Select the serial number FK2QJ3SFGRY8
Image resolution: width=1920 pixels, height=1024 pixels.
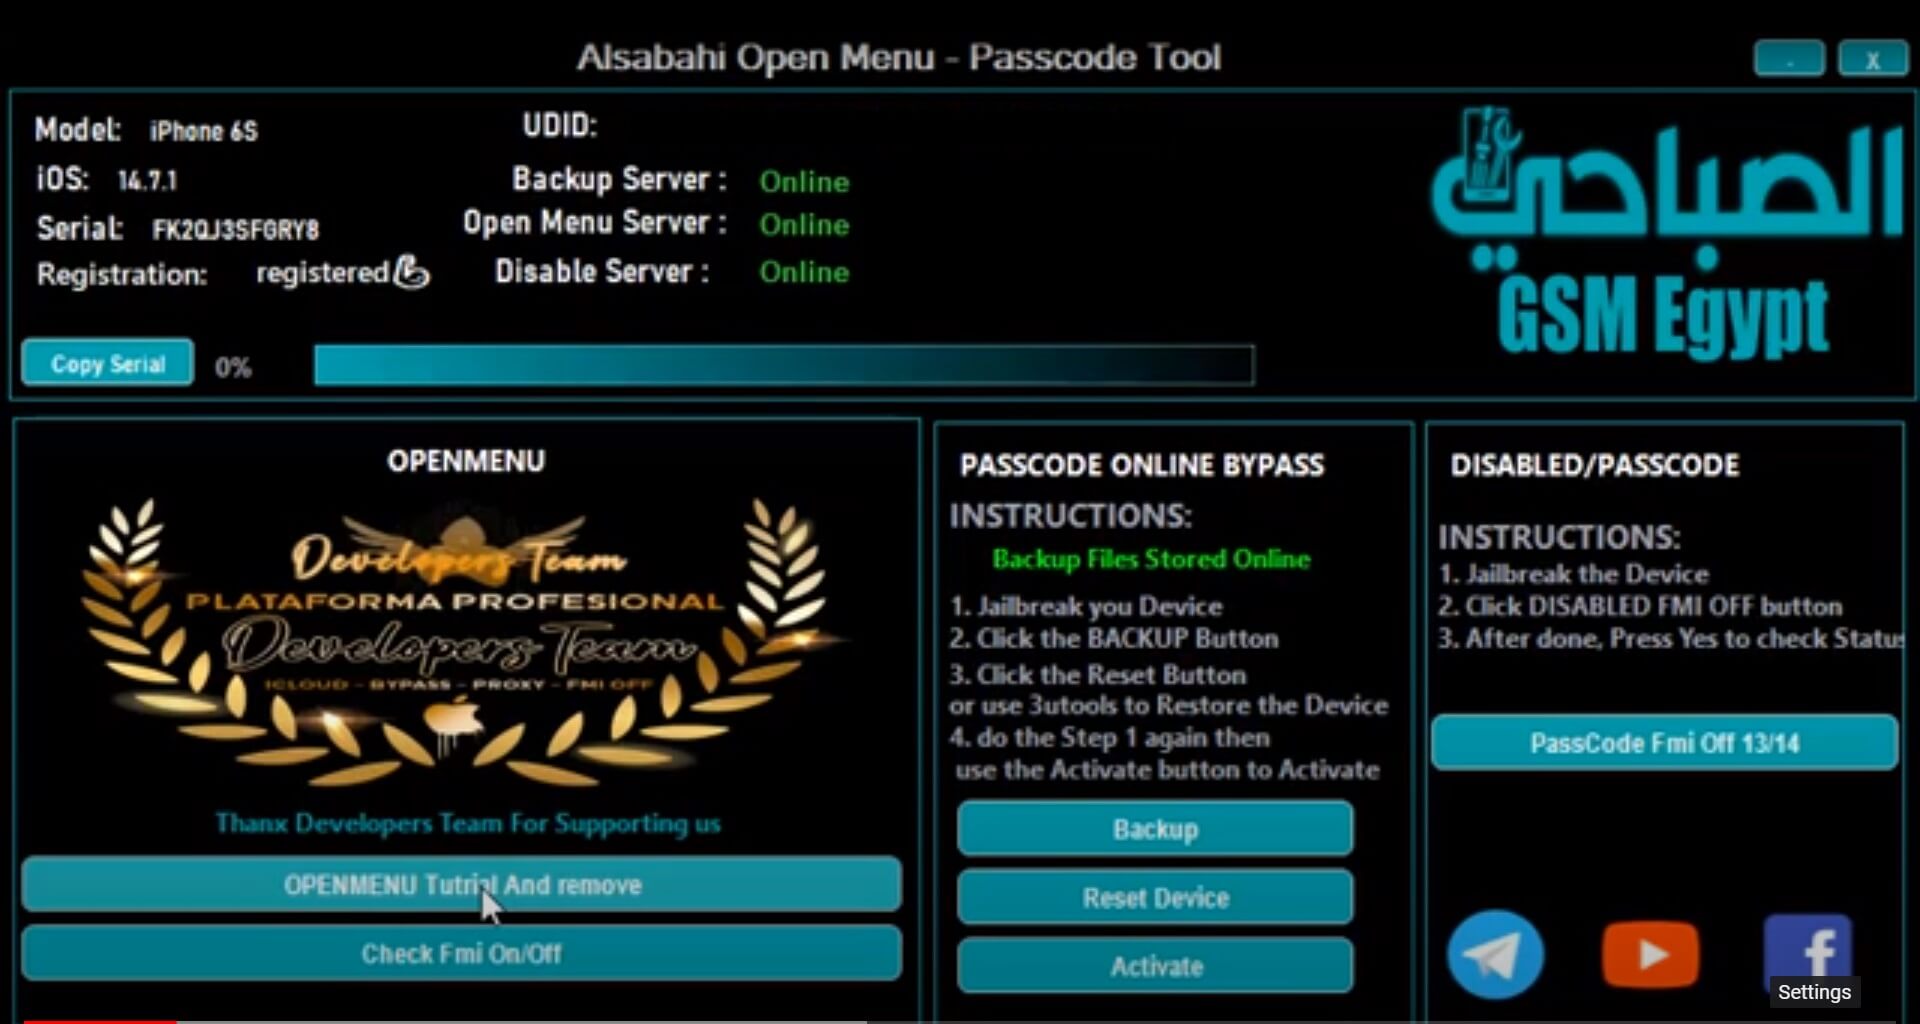(235, 230)
